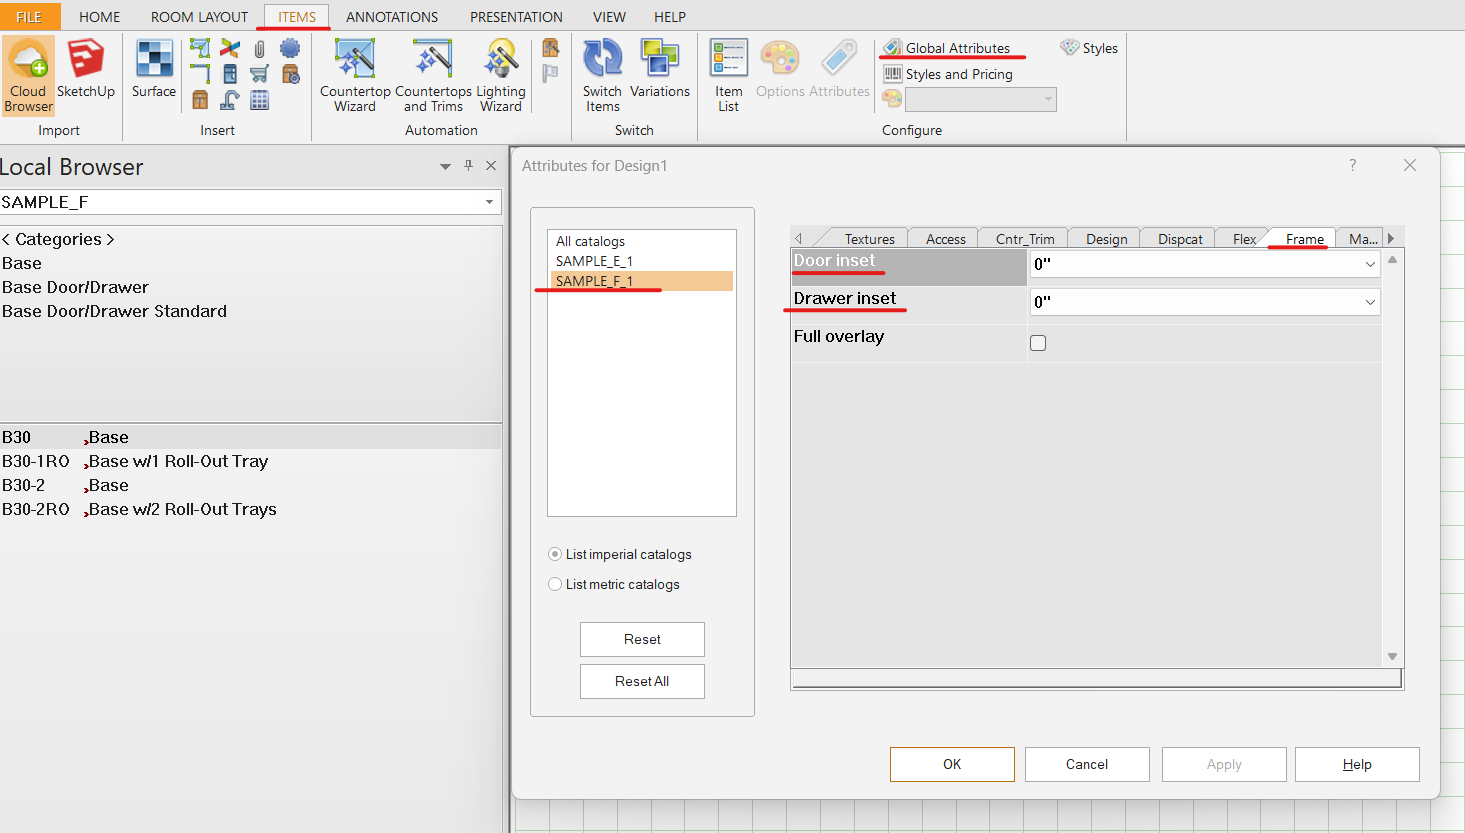This screenshot has height=833, width=1465.
Task: Switch to the Textures tab
Action: pyautogui.click(x=869, y=239)
